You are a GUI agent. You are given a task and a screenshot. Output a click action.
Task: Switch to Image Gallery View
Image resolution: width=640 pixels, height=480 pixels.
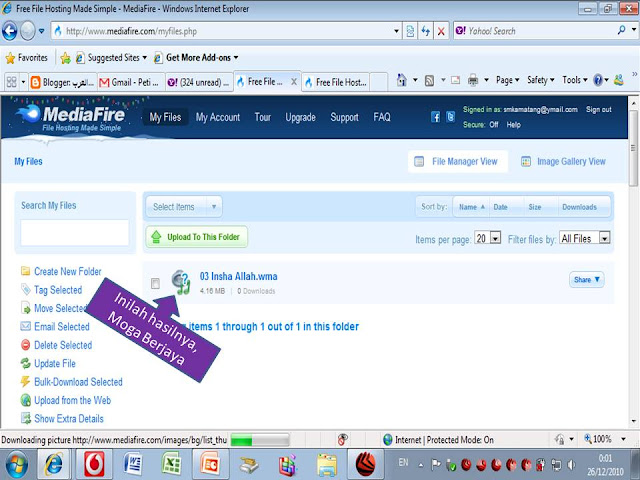[x=563, y=162]
